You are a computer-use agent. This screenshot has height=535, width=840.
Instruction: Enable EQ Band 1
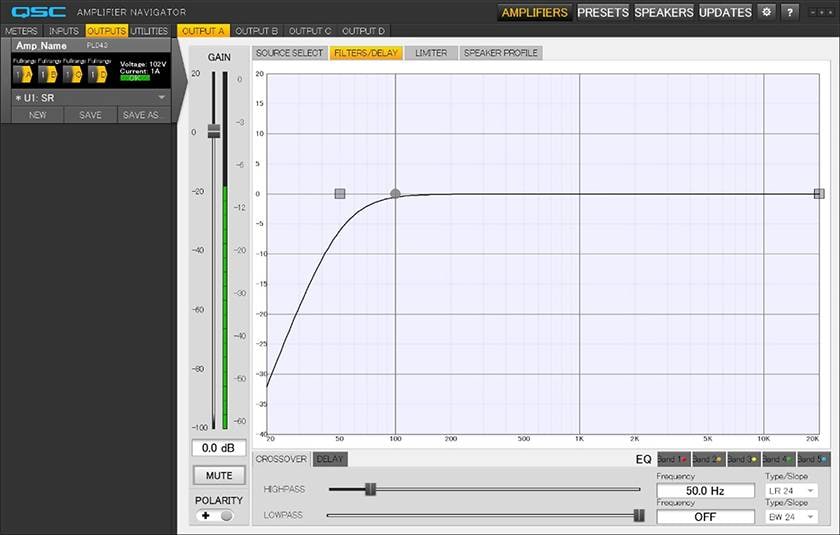(672, 459)
